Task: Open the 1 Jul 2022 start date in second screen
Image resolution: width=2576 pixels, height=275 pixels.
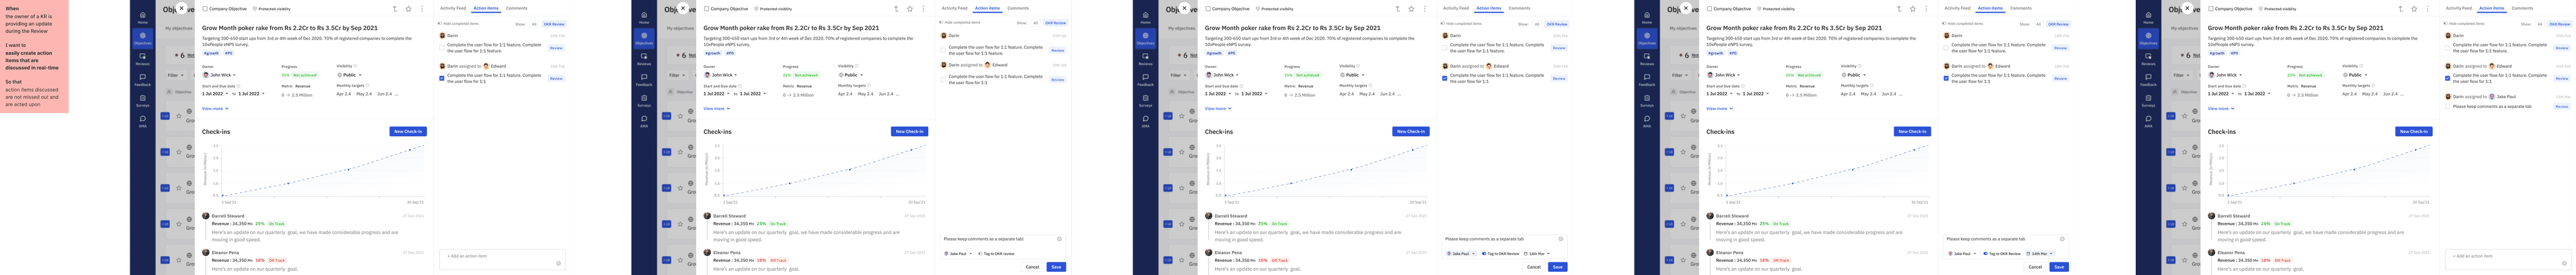Action: point(716,94)
